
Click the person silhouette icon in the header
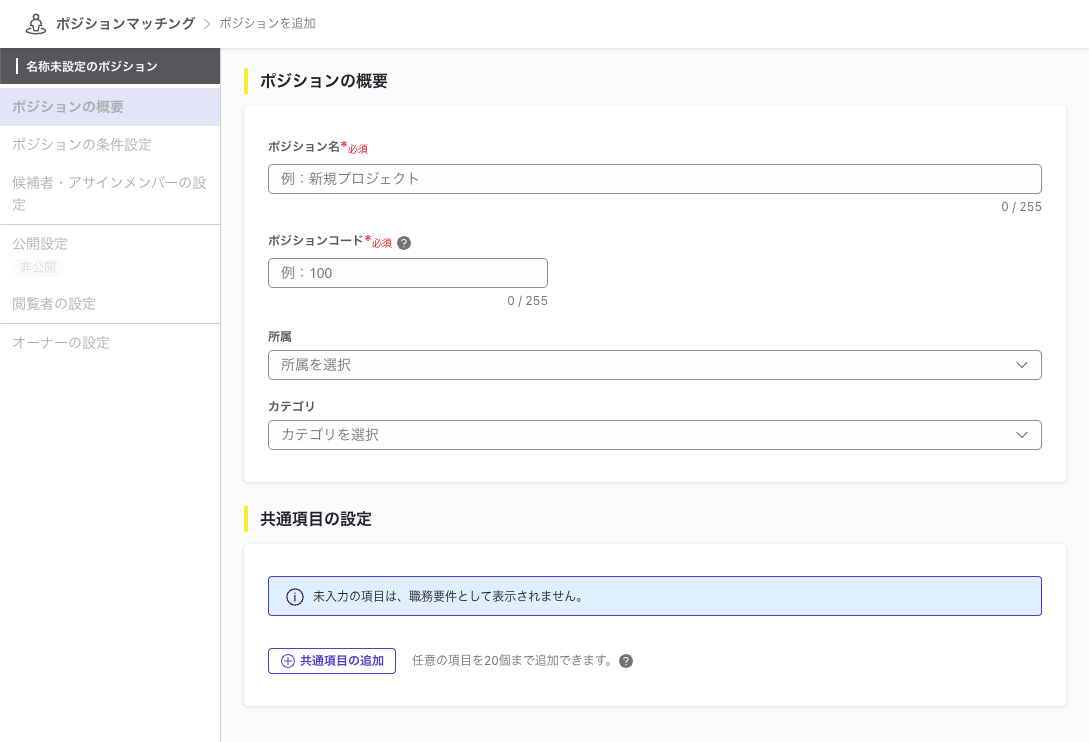pyautogui.click(x=35, y=22)
